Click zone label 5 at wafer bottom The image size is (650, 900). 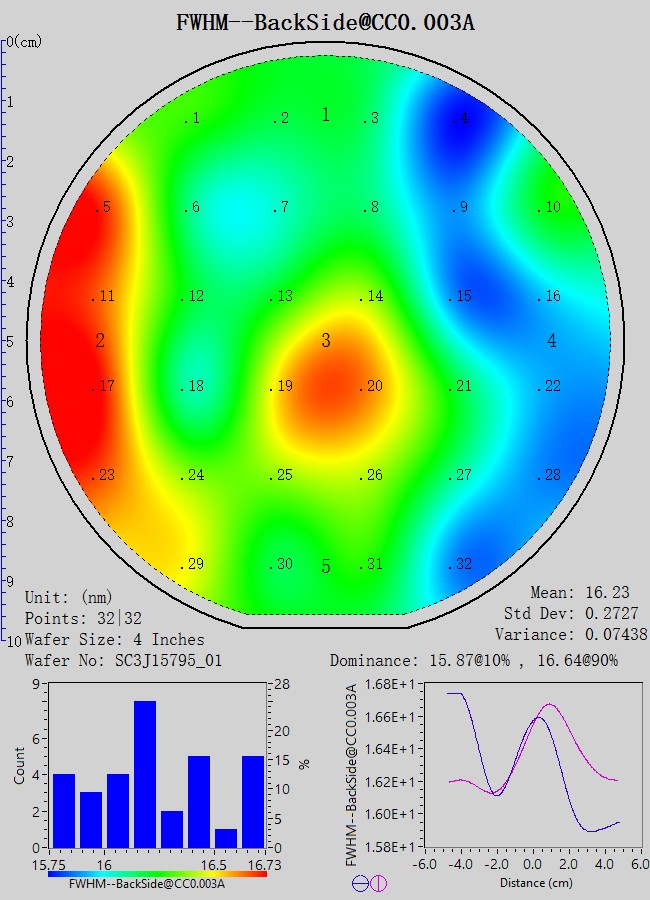[326, 568]
